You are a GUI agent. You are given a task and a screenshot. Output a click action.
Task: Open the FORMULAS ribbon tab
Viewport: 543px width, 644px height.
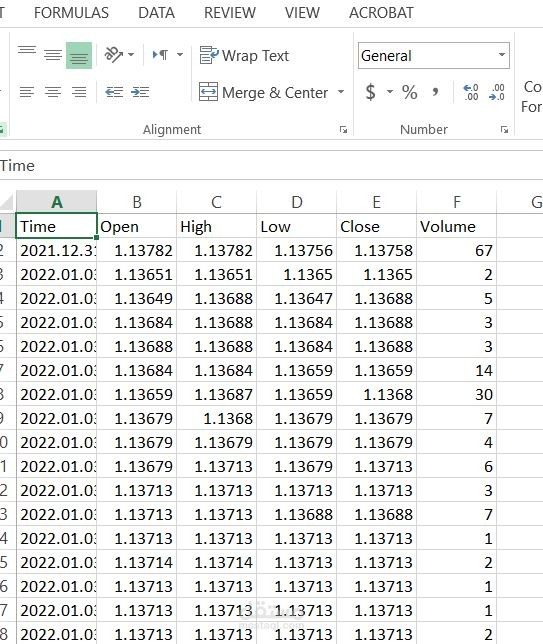point(71,13)
